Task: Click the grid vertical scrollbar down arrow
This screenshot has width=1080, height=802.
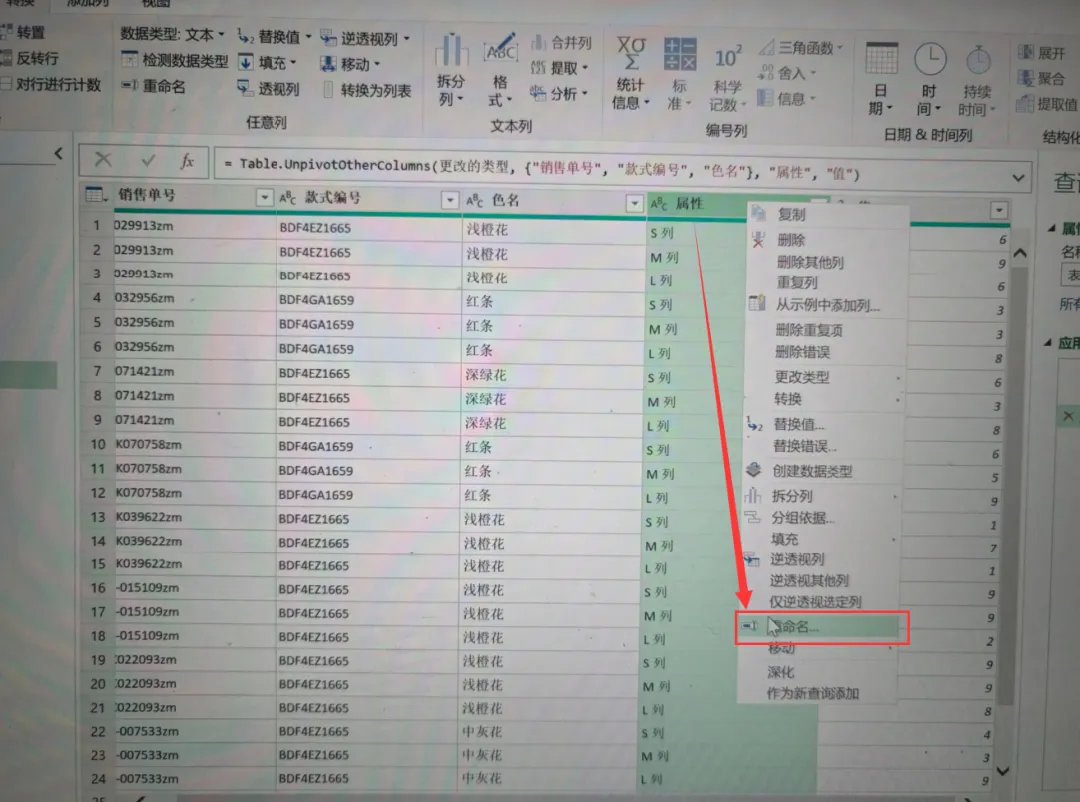Action: (1004, 771)
